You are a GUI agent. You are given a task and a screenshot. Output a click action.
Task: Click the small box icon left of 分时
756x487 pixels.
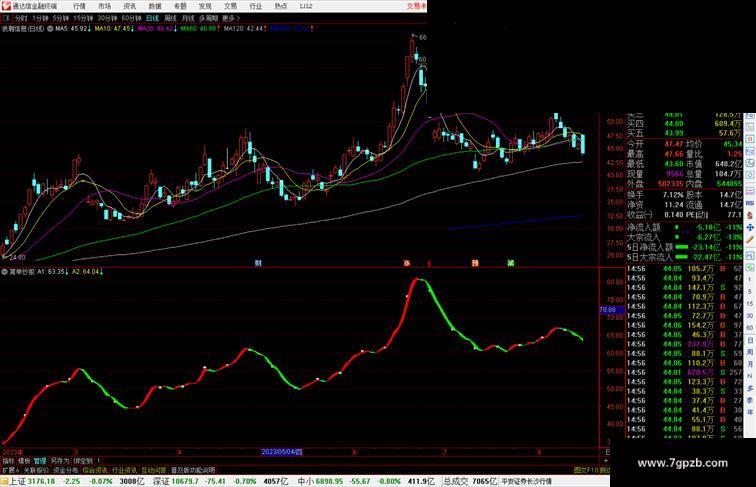tap(6, 18)
